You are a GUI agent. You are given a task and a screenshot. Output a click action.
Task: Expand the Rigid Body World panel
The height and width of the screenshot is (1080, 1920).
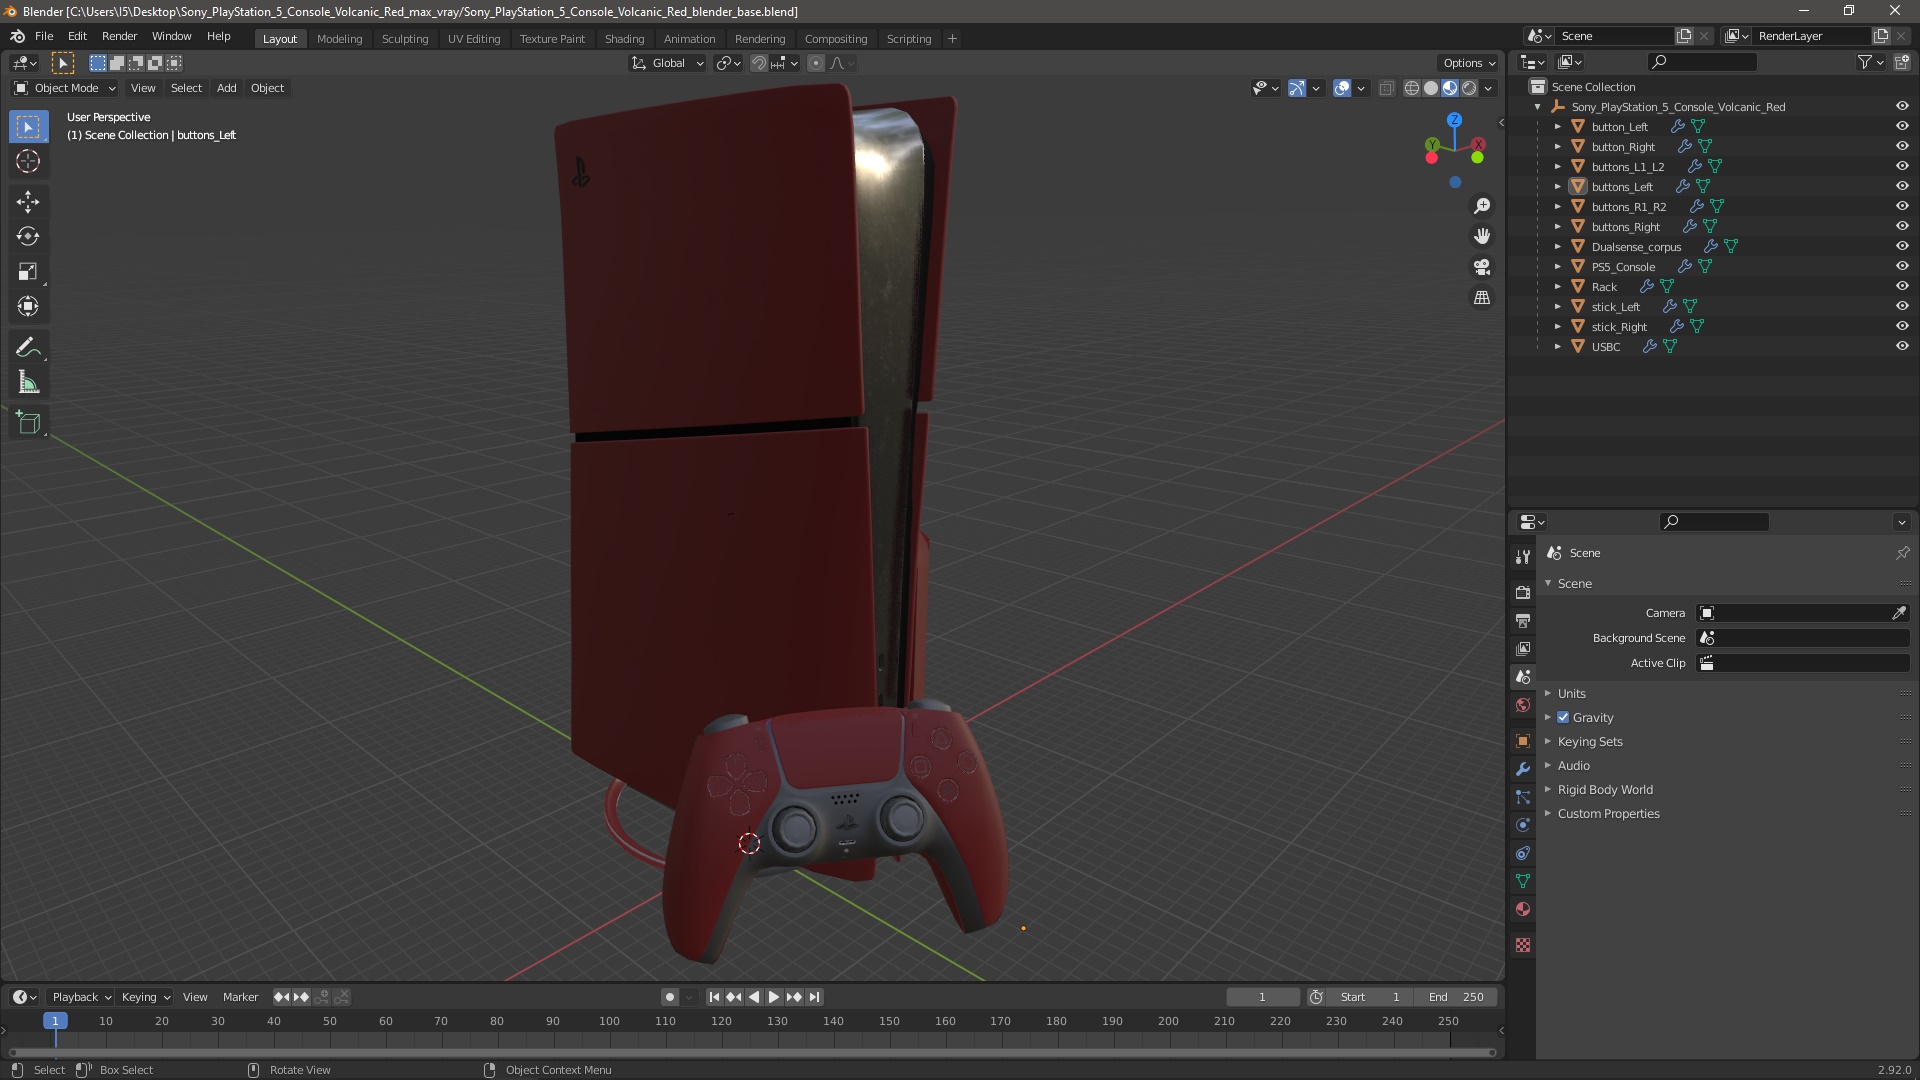pyautogui.click(x=1605, y=789)
